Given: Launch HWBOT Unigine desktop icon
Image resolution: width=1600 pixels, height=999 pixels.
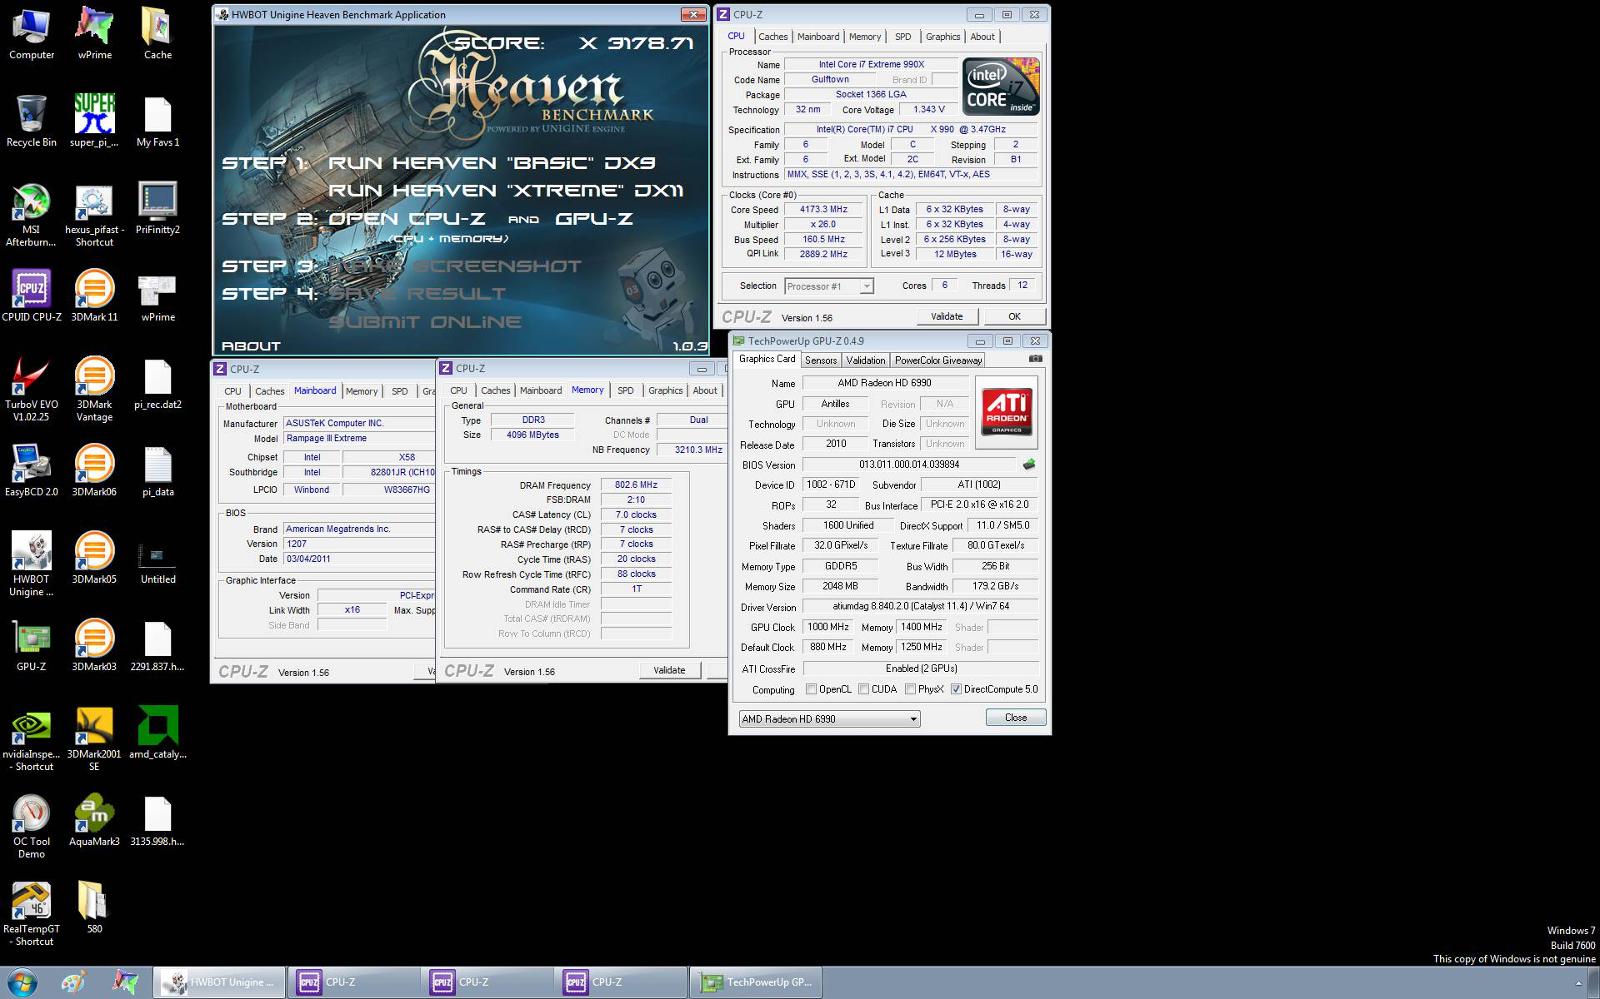Looking at the screenshot, I should coord(31,564).
